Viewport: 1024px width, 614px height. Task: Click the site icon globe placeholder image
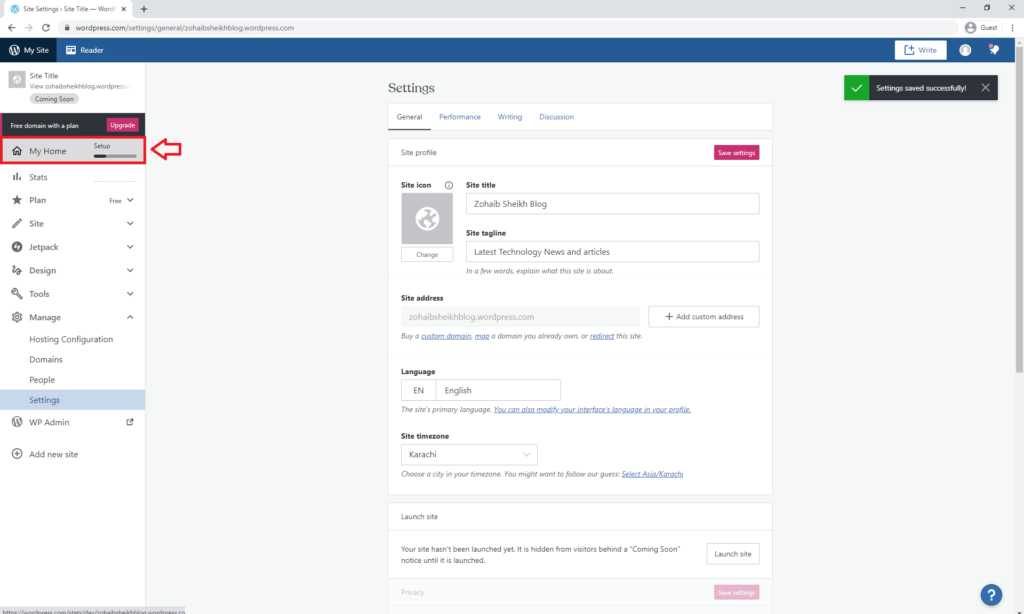[x=426, y=218]
